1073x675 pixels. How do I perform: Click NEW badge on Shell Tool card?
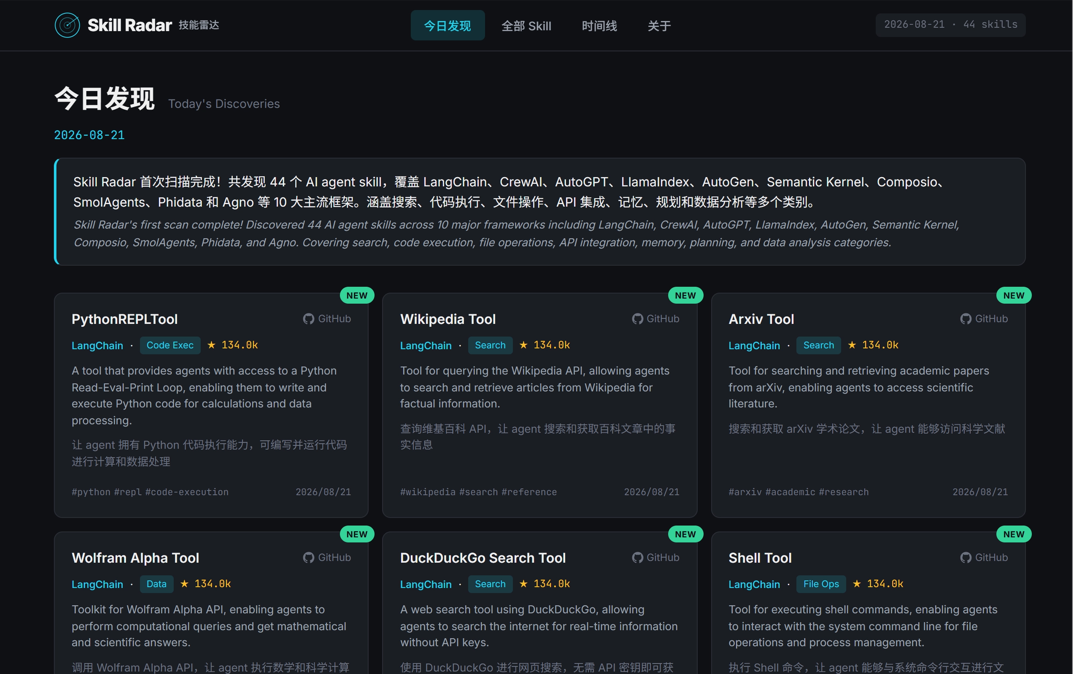tap(1014, 535)
